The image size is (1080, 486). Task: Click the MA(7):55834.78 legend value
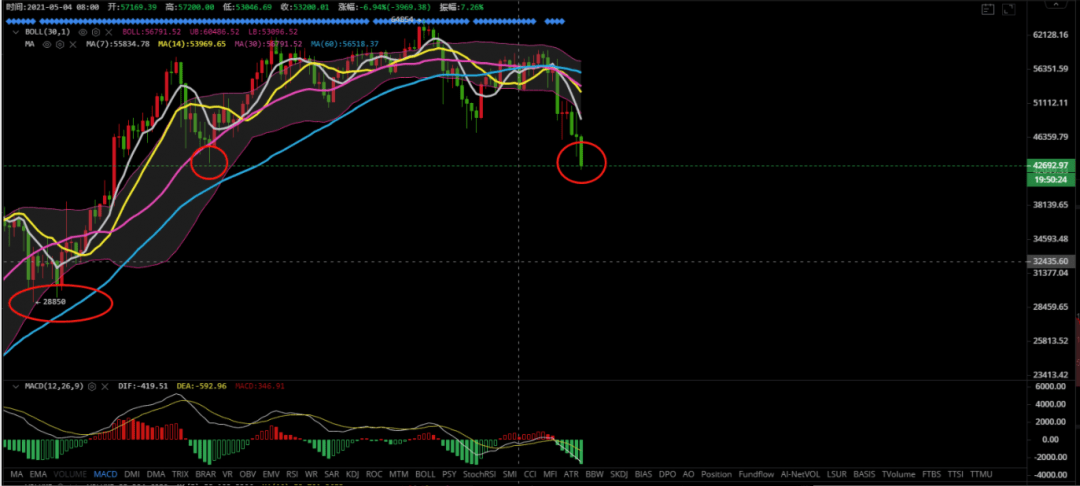[x=118, y=44]
